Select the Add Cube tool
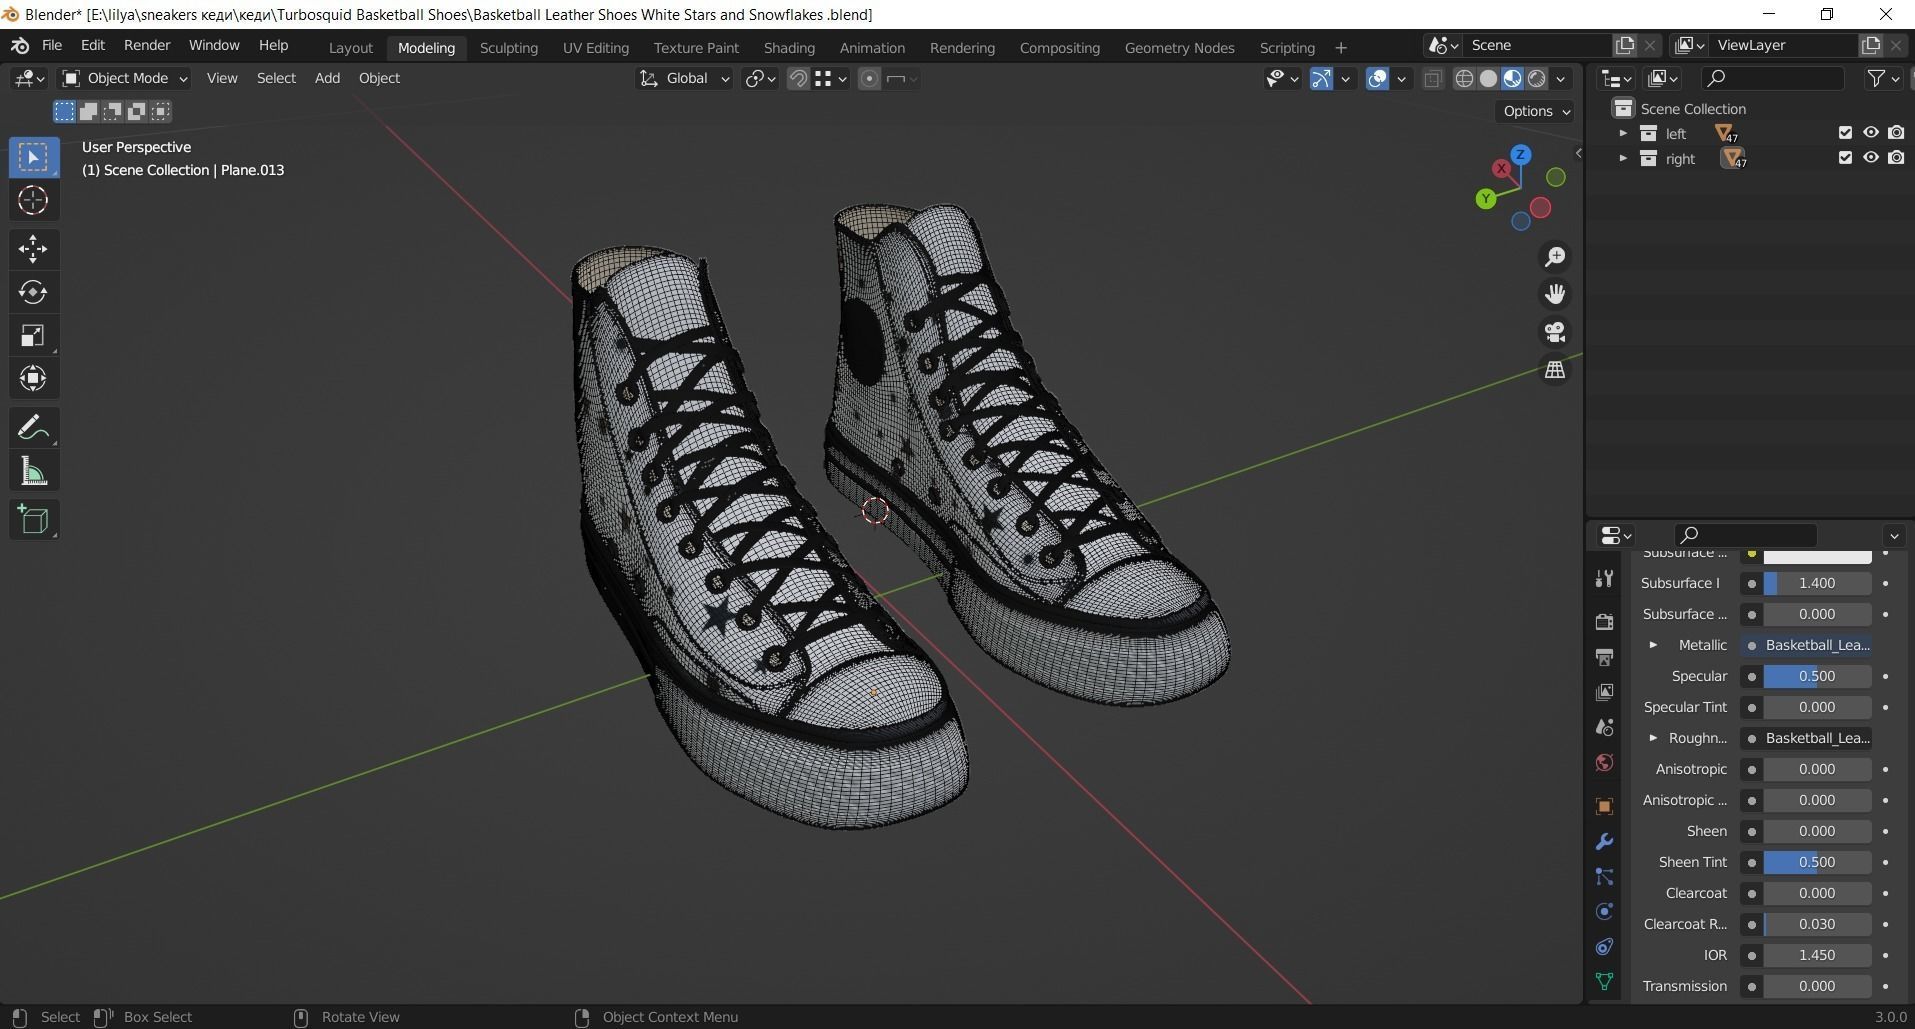Image resolution: width=1915 pixels, height=1029 pixels. click(33, 519)
